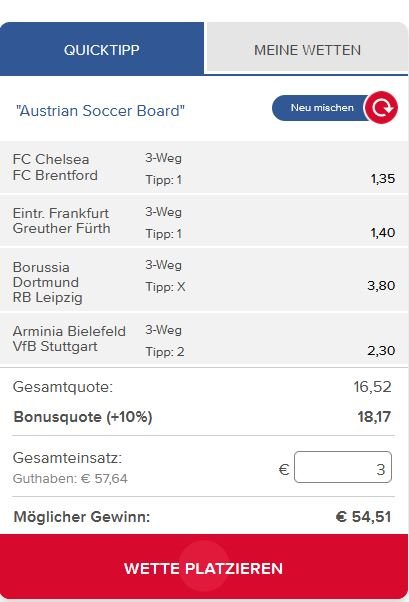Viewport: 409px width, 602px height.
Task: Click the 3,80 odds for Dortmund draw
Action: (381, 285)
